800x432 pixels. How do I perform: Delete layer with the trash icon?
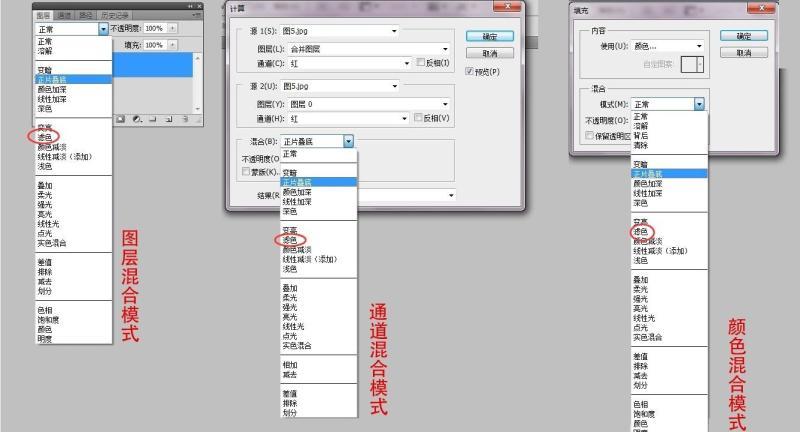(x=185, y=119)
